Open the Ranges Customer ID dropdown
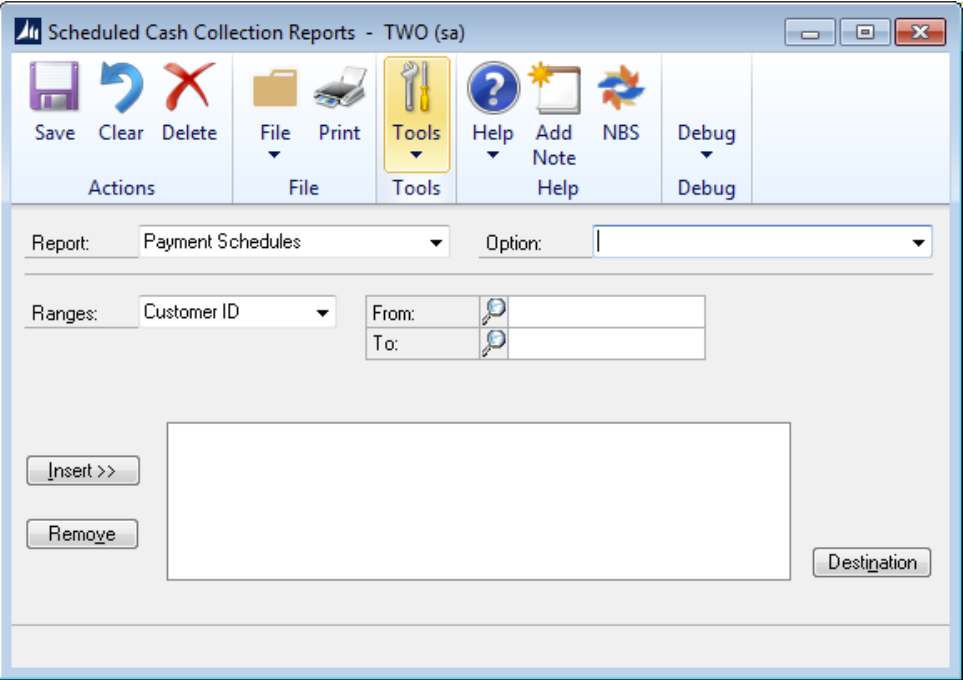 pos(322,313)
